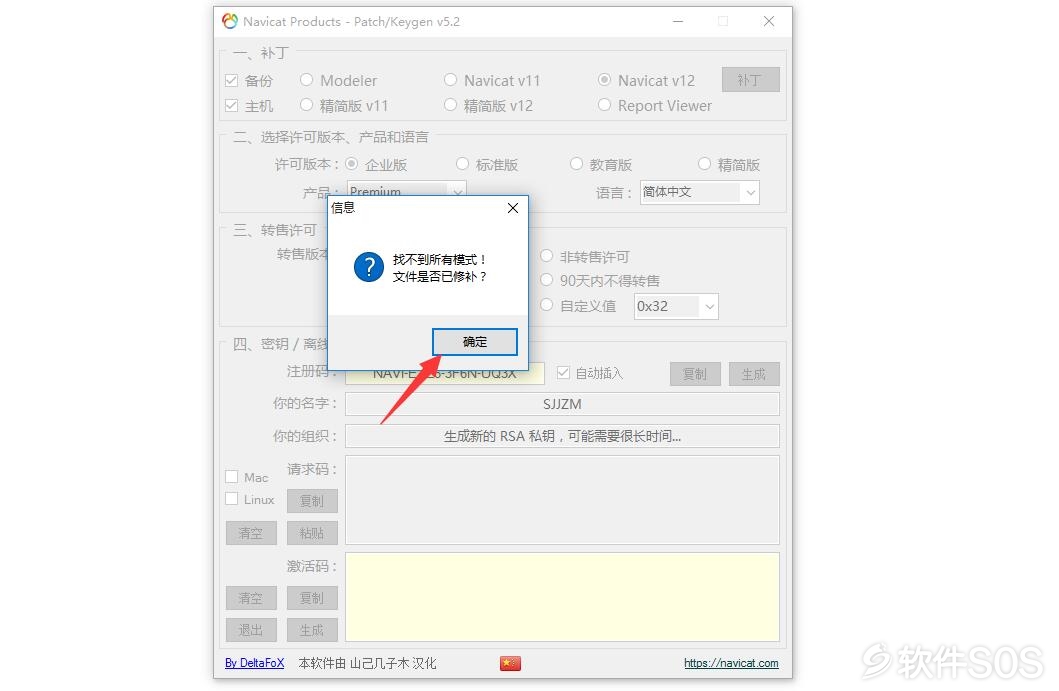Click 复制 next to the 注册码 serial field
This screenshot has height=691, width=1059.
click(x=695, y=374)
